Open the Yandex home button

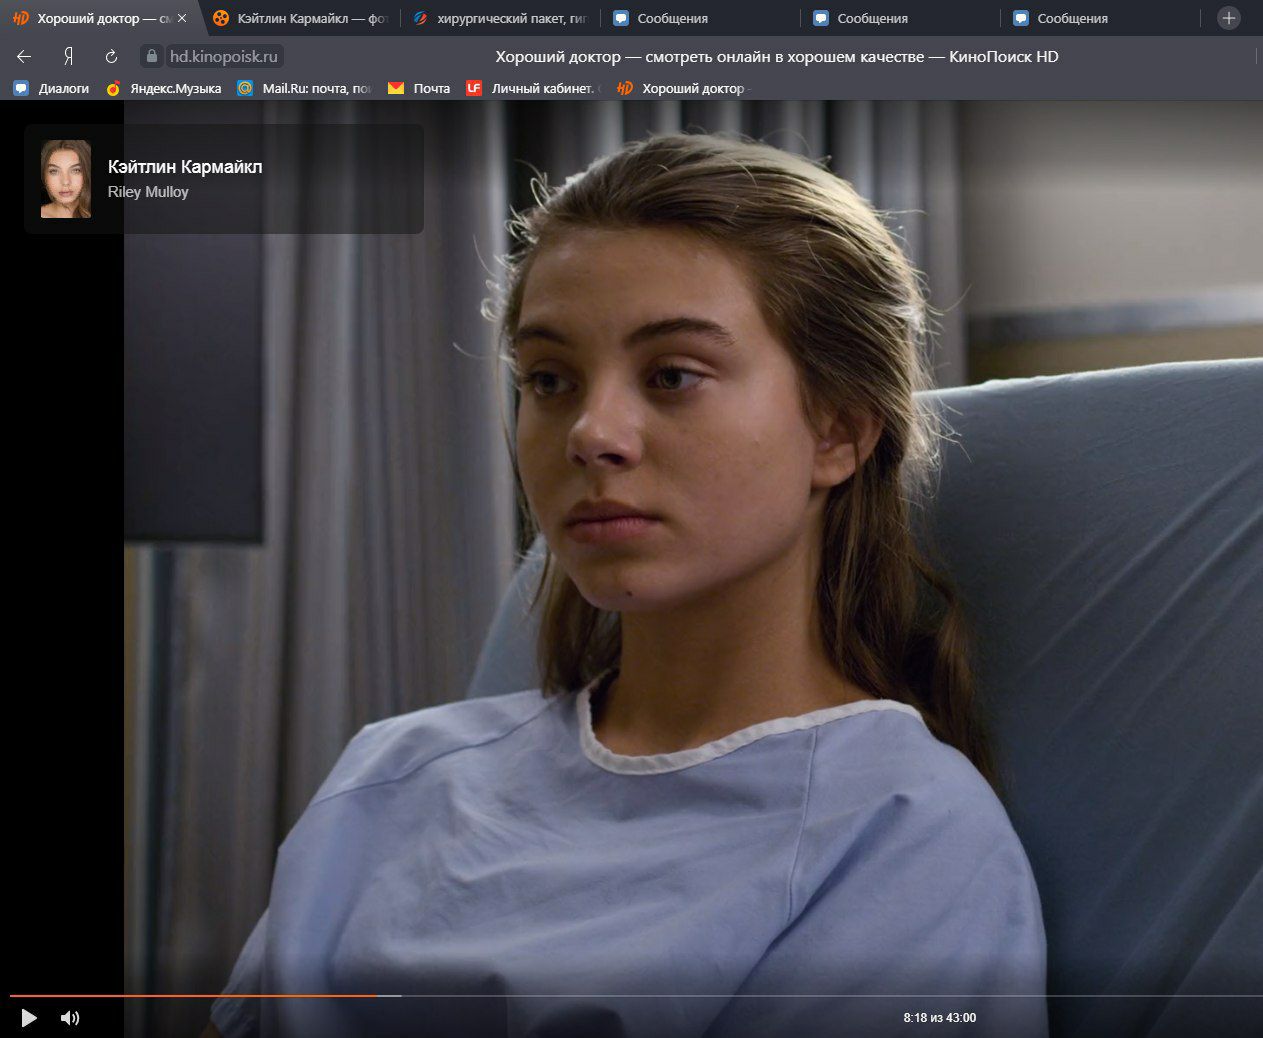coord(68,56)
